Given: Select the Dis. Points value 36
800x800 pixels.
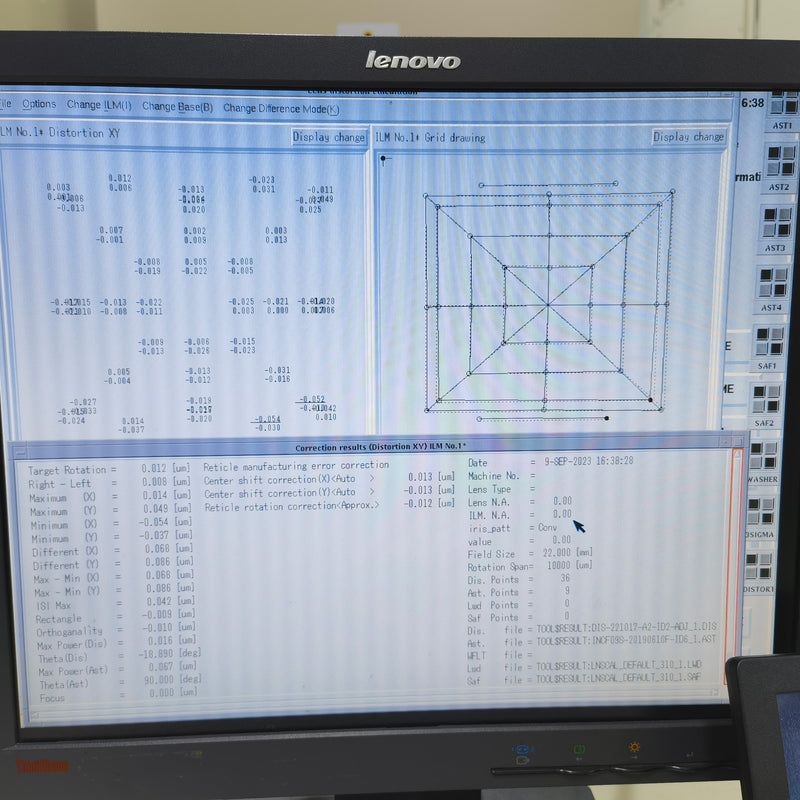Looking at the screenshot, I should 565,578.
